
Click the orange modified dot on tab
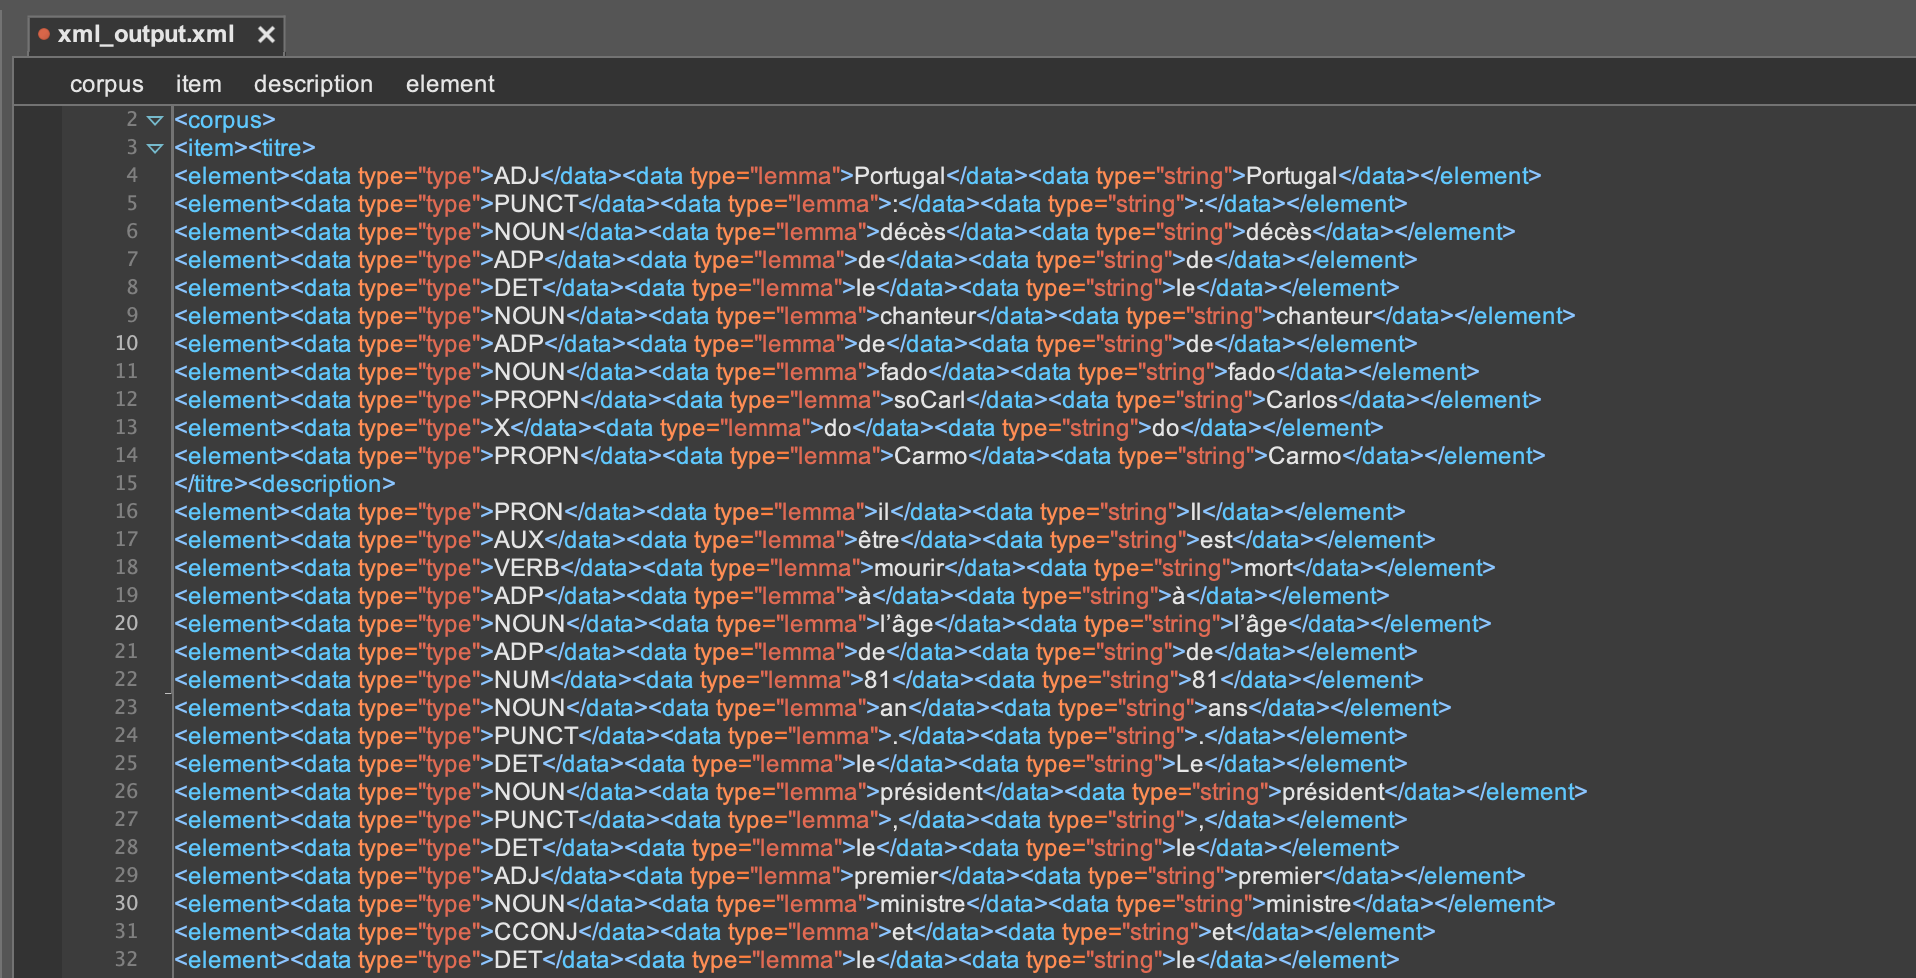point(44,34)
